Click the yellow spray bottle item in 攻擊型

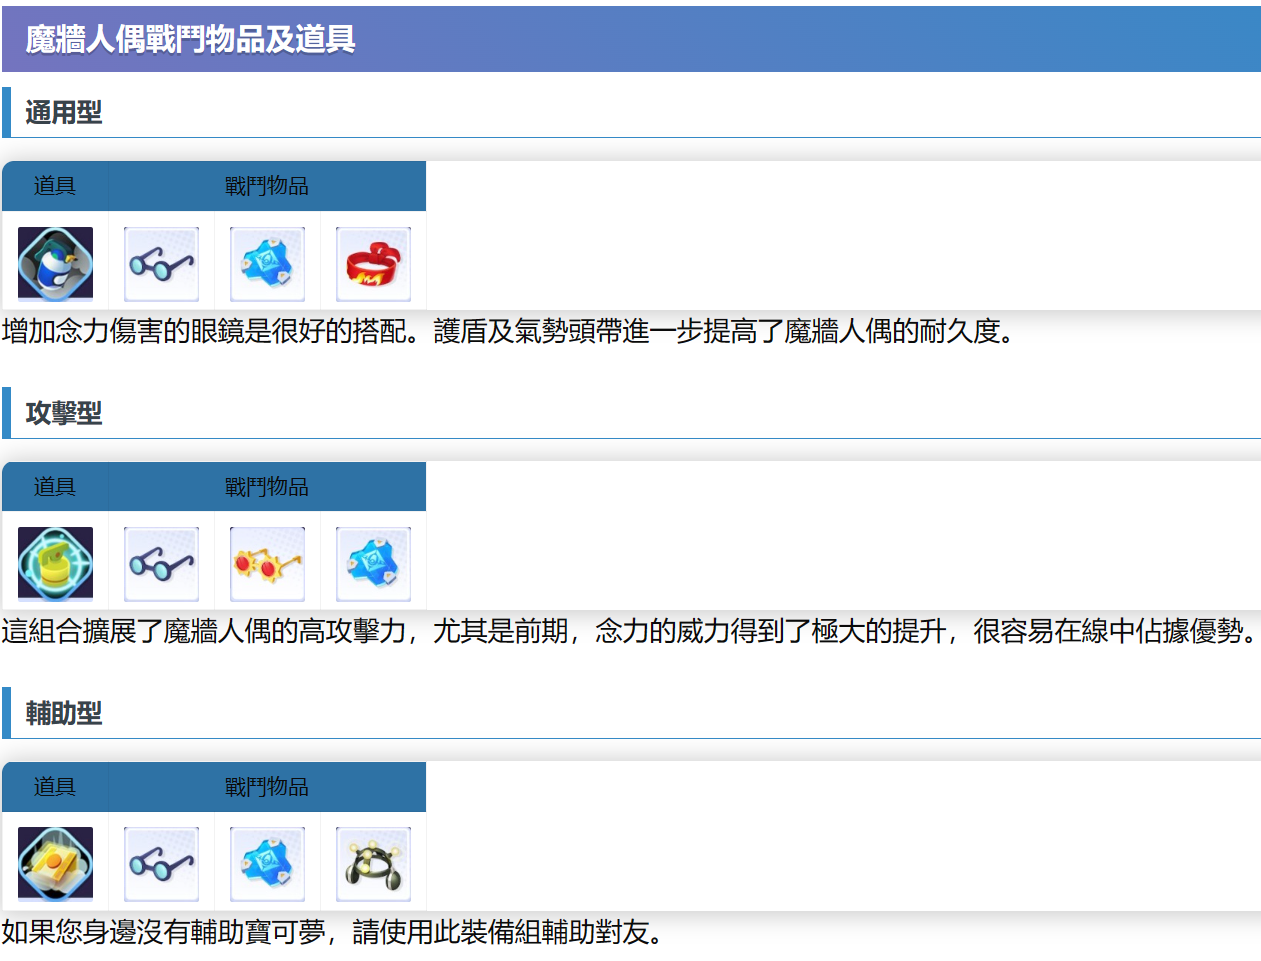point(55,563)
